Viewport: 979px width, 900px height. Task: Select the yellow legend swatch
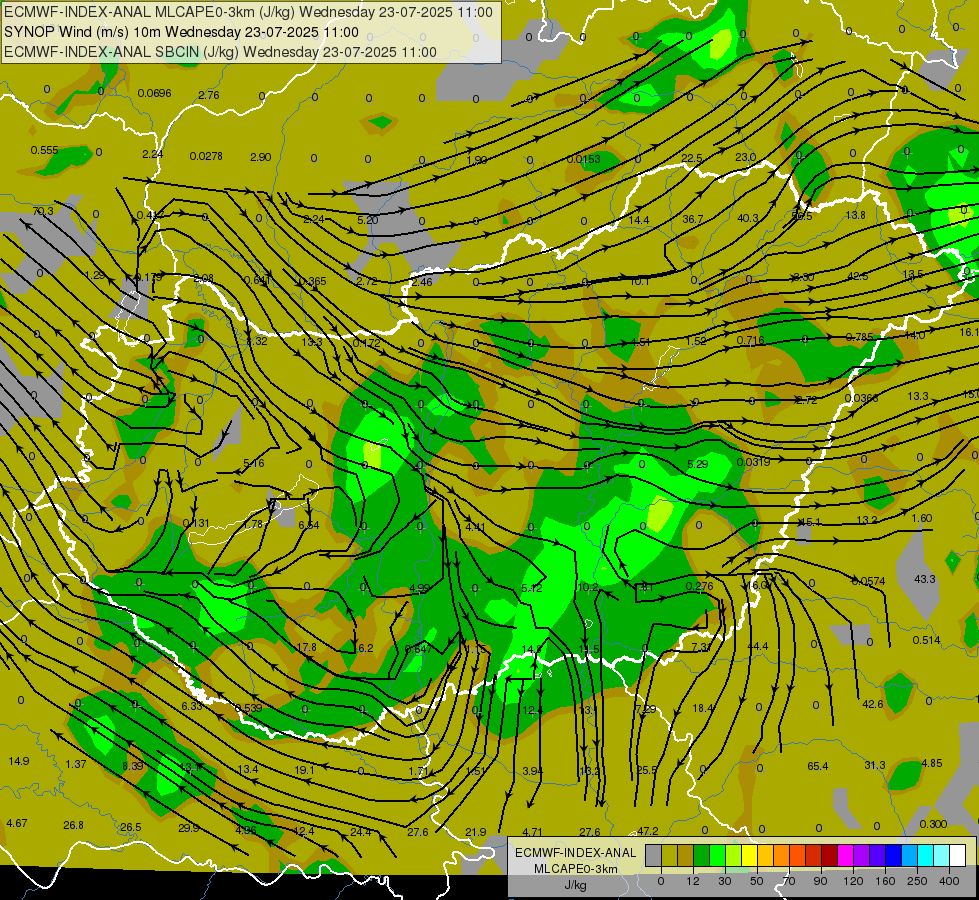tap(750, 855)
